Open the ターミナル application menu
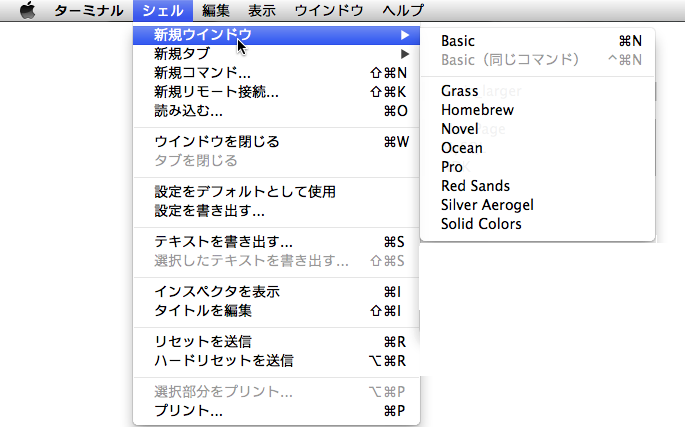Screen dimensions: 685x427 tap(89, 10)
